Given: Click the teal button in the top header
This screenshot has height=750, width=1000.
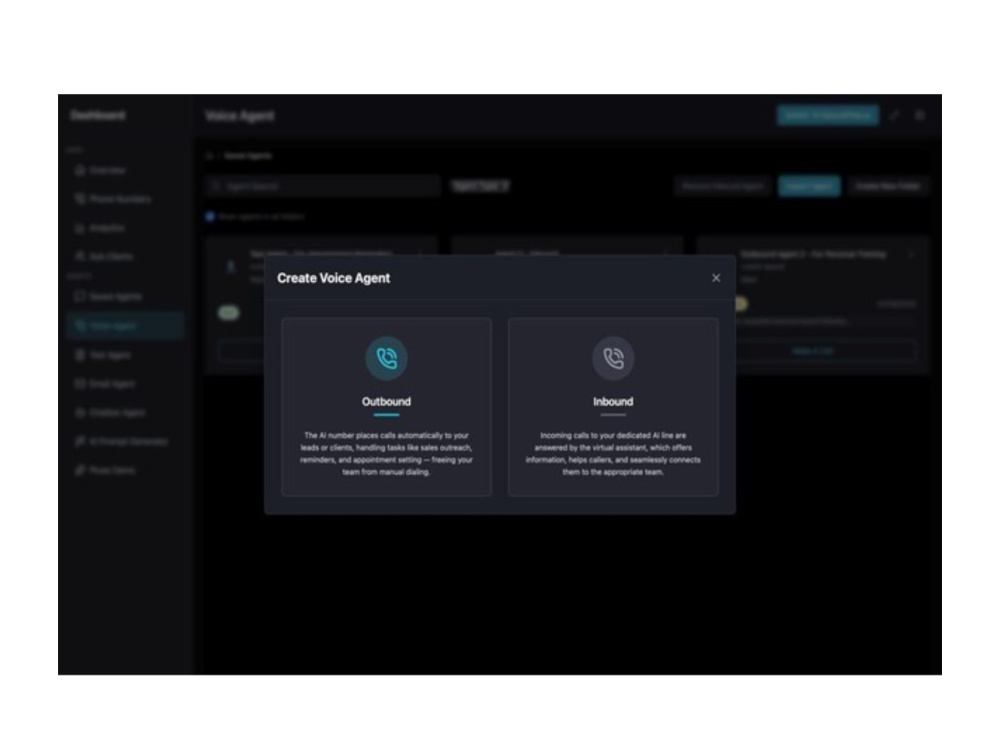Looking at the screenshot, I should pos(827,115).
